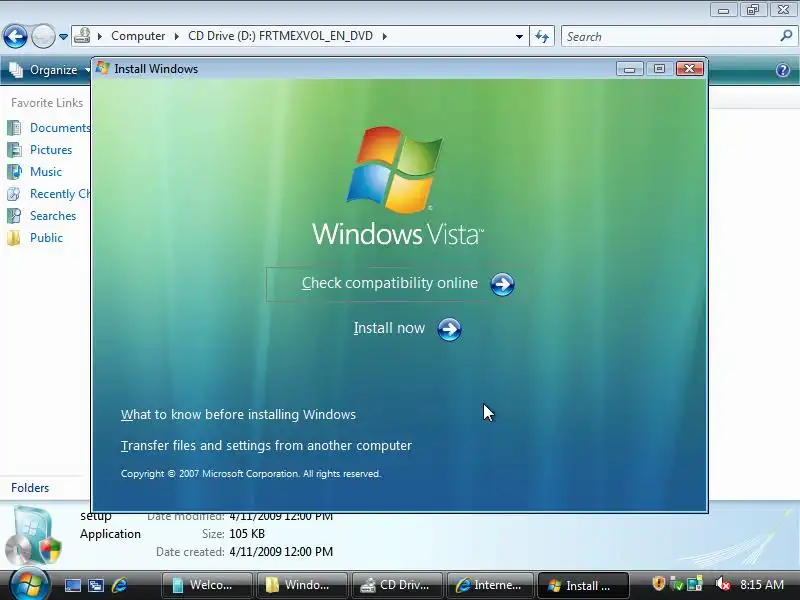Viewport: 800px width, 600px height.
Task: Click the network tray icon
Action: click(694, 584)
